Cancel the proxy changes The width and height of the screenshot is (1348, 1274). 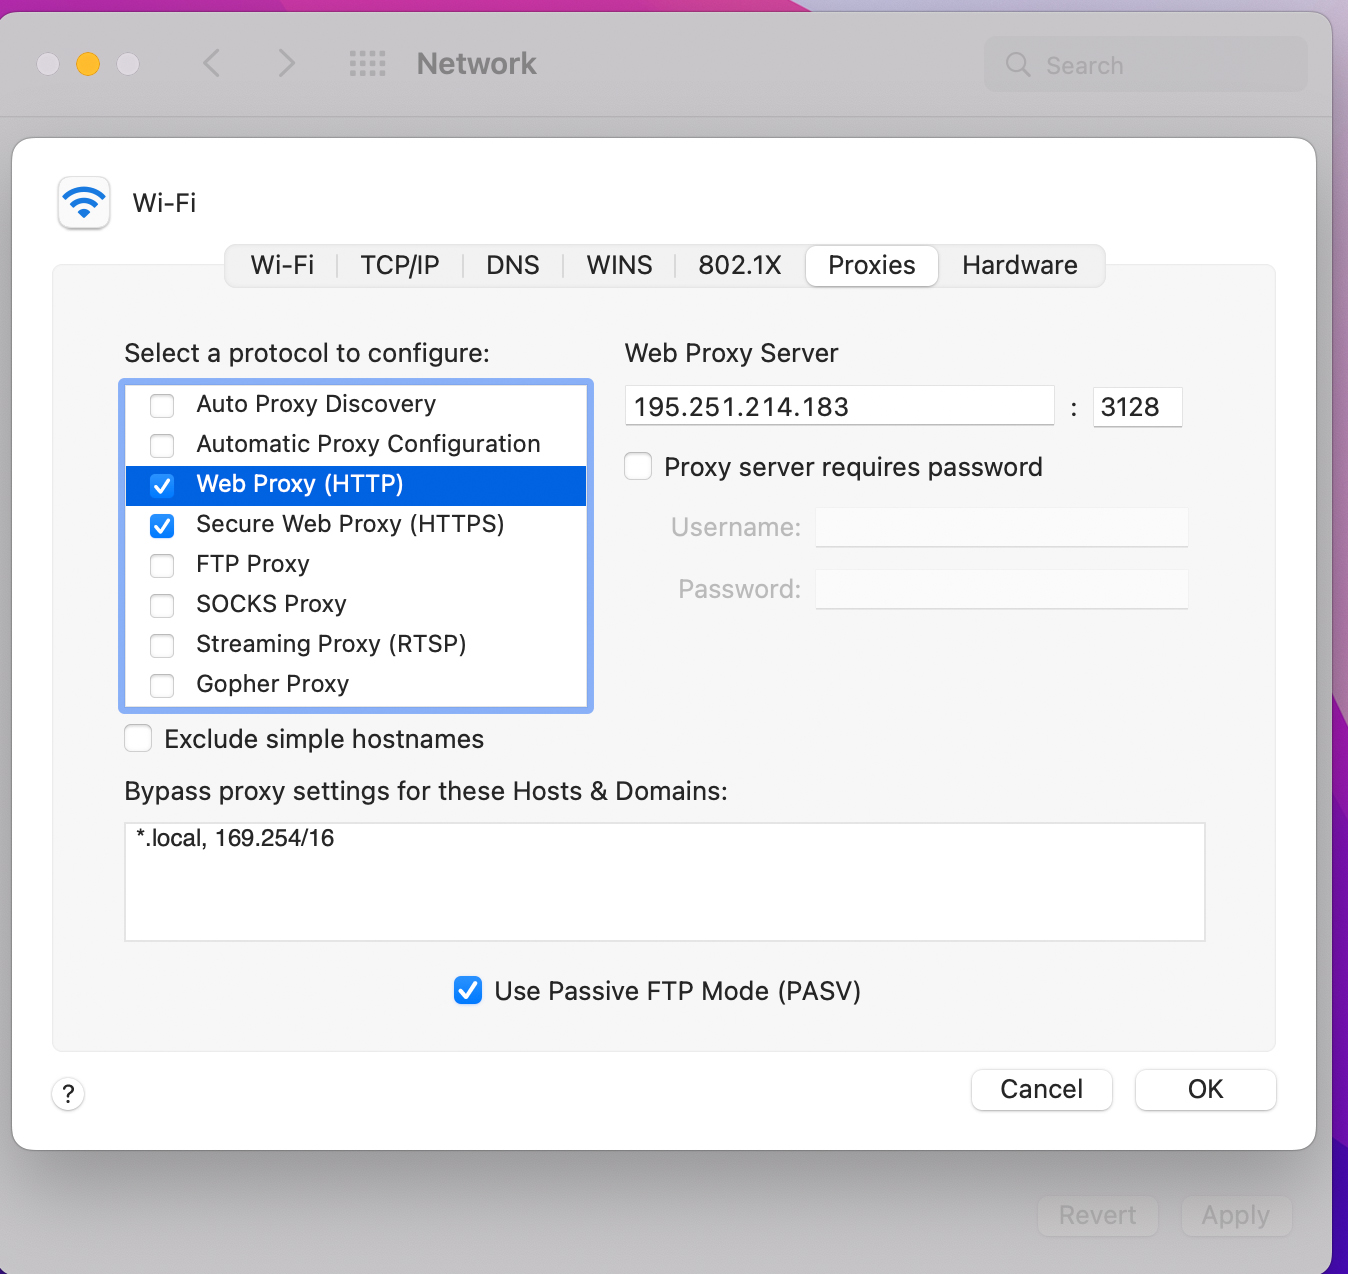click(1041, 1089)
